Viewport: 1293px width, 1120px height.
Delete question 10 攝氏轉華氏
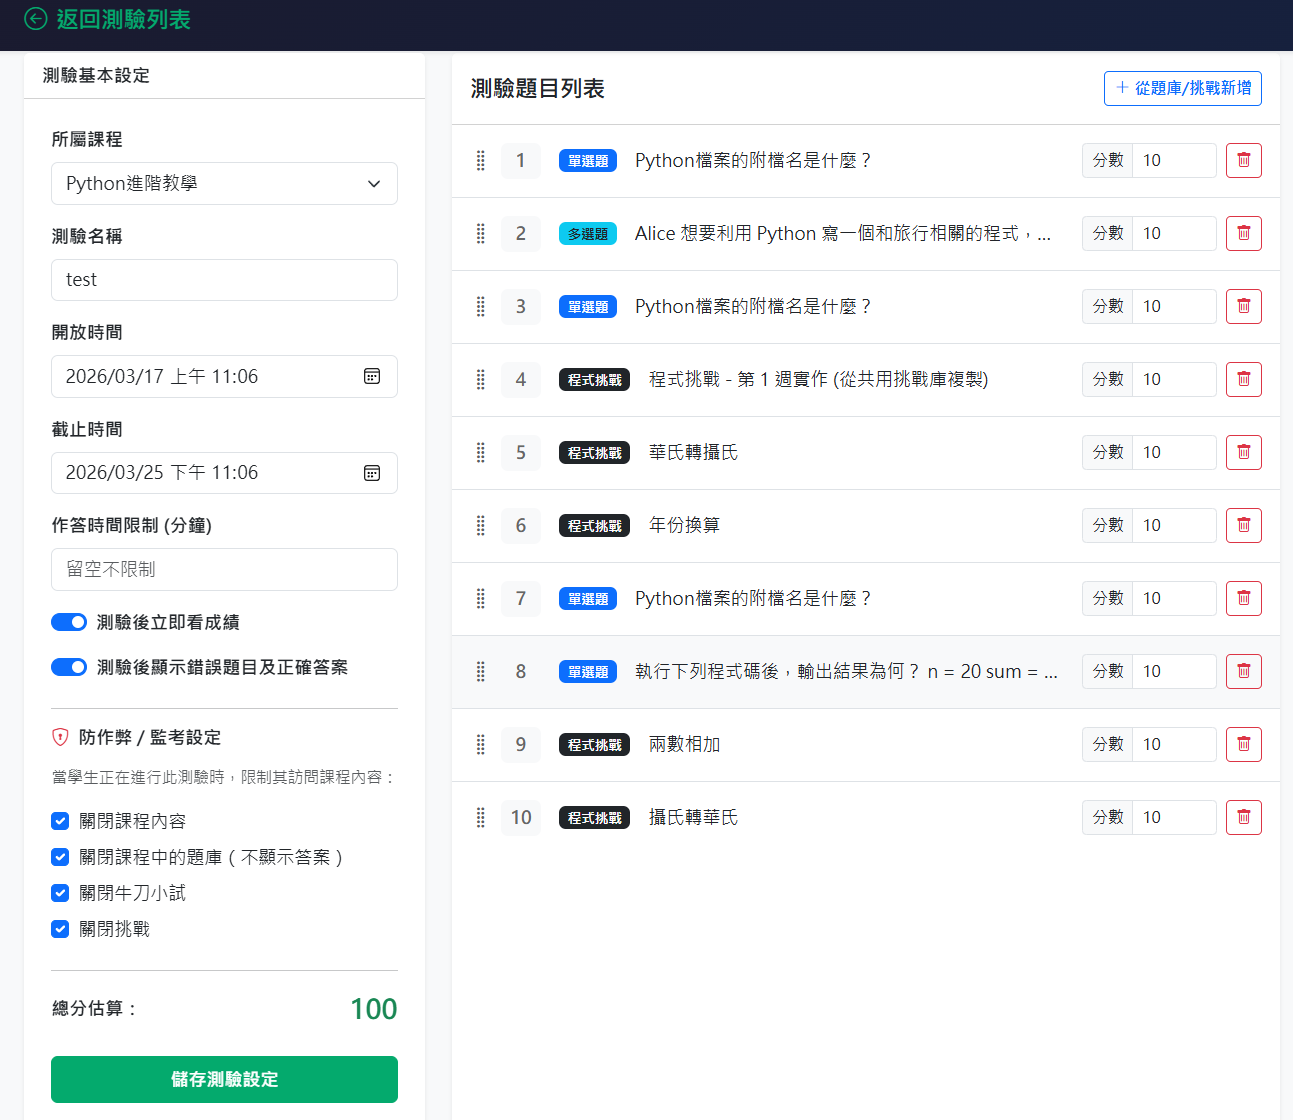coord(1243,817)
